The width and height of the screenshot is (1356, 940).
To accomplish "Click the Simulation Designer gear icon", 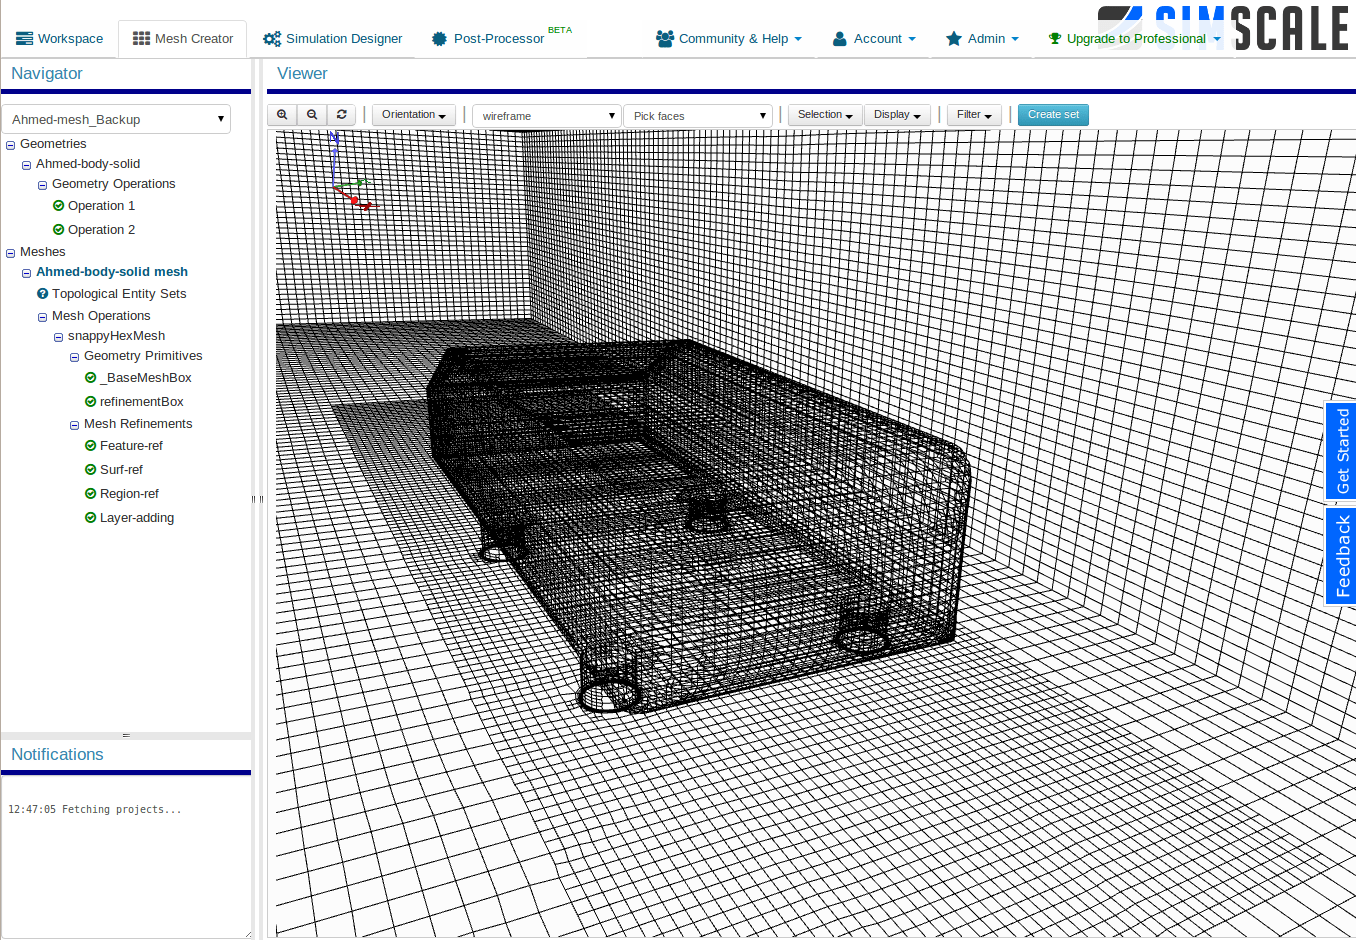I will coord(270,38).
